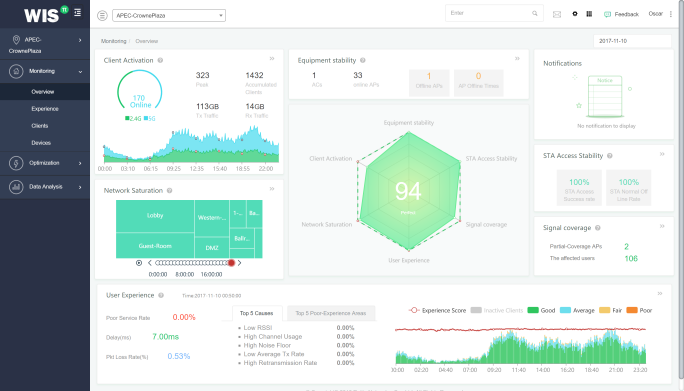This screenshot has height=391, width=684.
Task: Click the red timeline position marker
Action: coord(231,263)
